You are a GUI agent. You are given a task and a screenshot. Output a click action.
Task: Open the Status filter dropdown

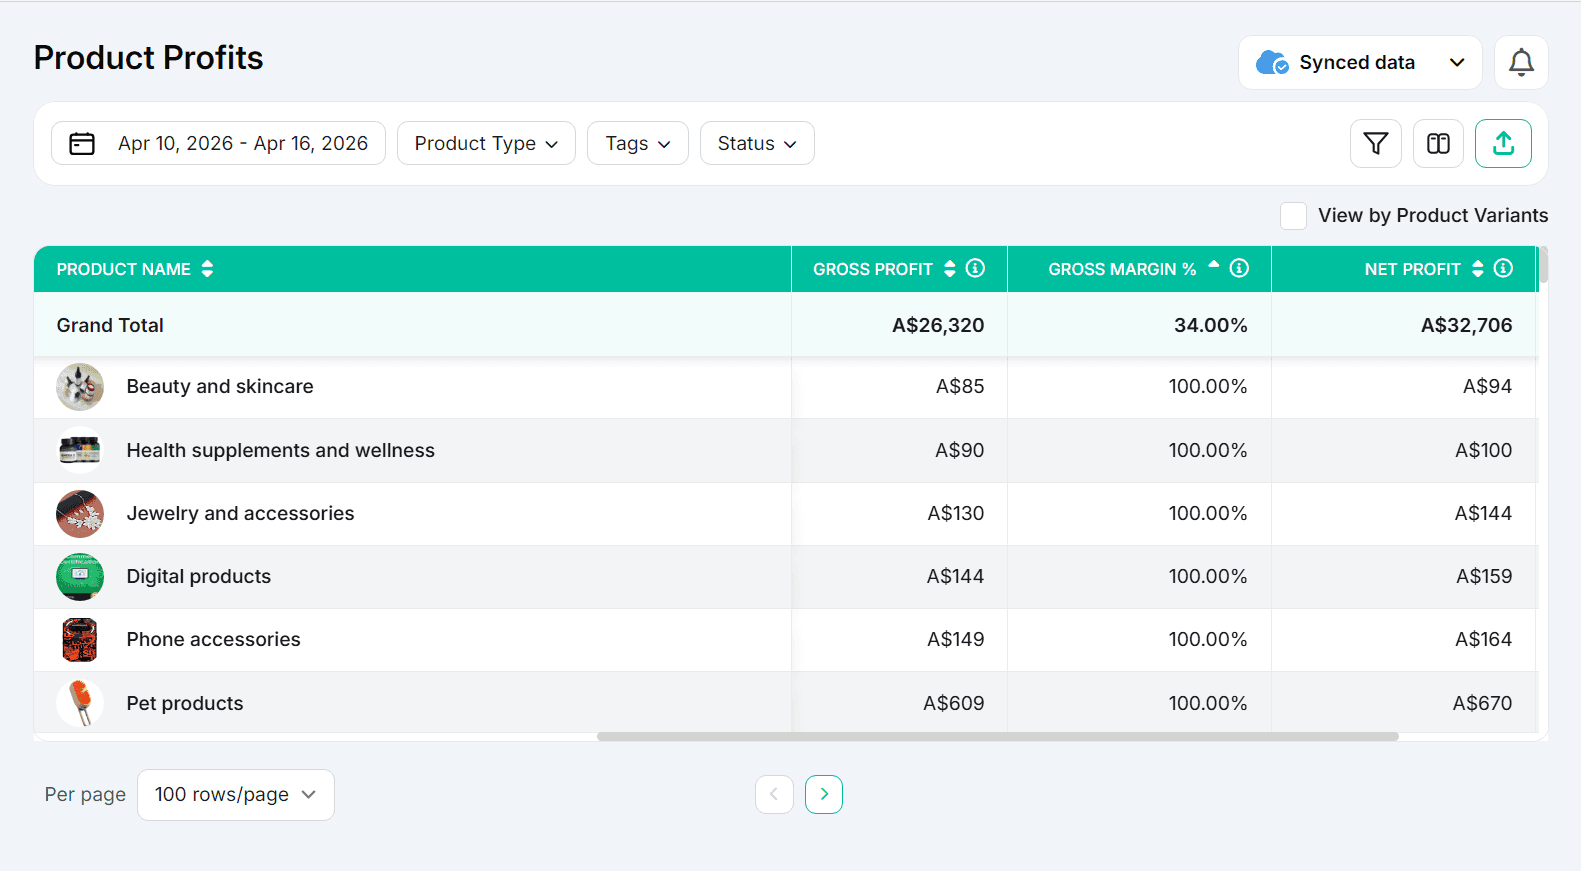point(757,144)
